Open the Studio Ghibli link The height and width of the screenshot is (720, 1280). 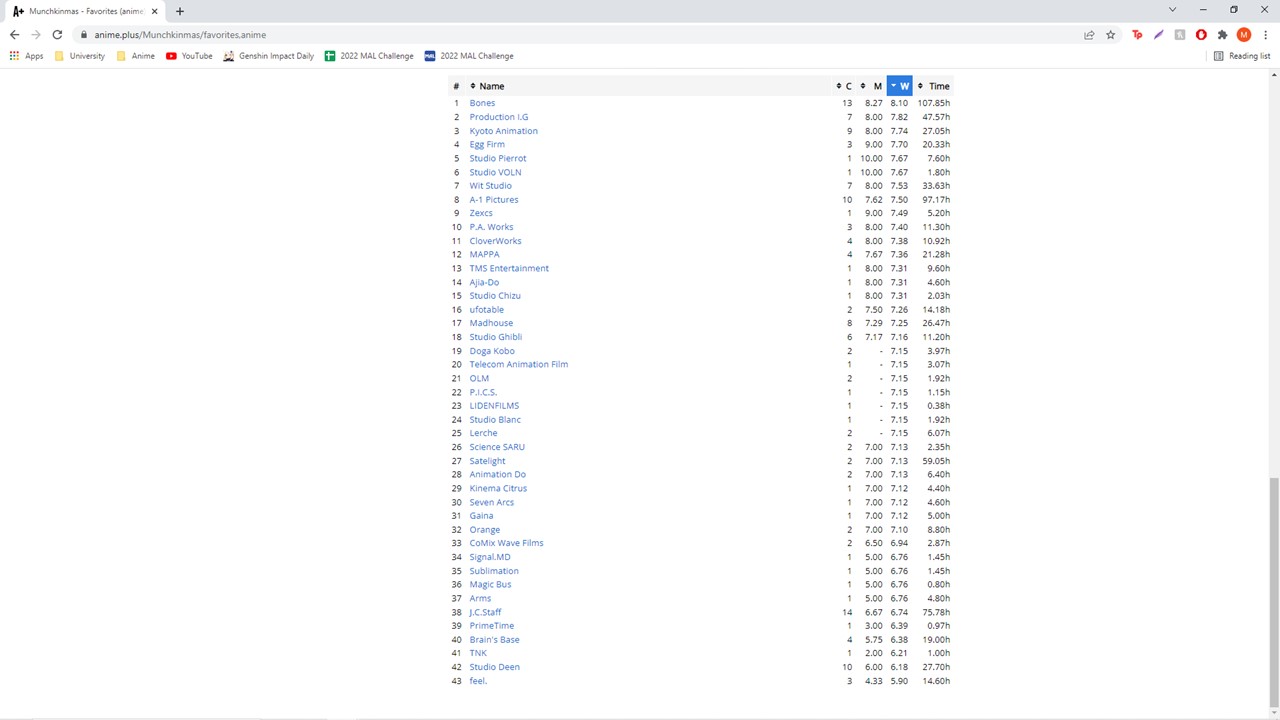495,337
